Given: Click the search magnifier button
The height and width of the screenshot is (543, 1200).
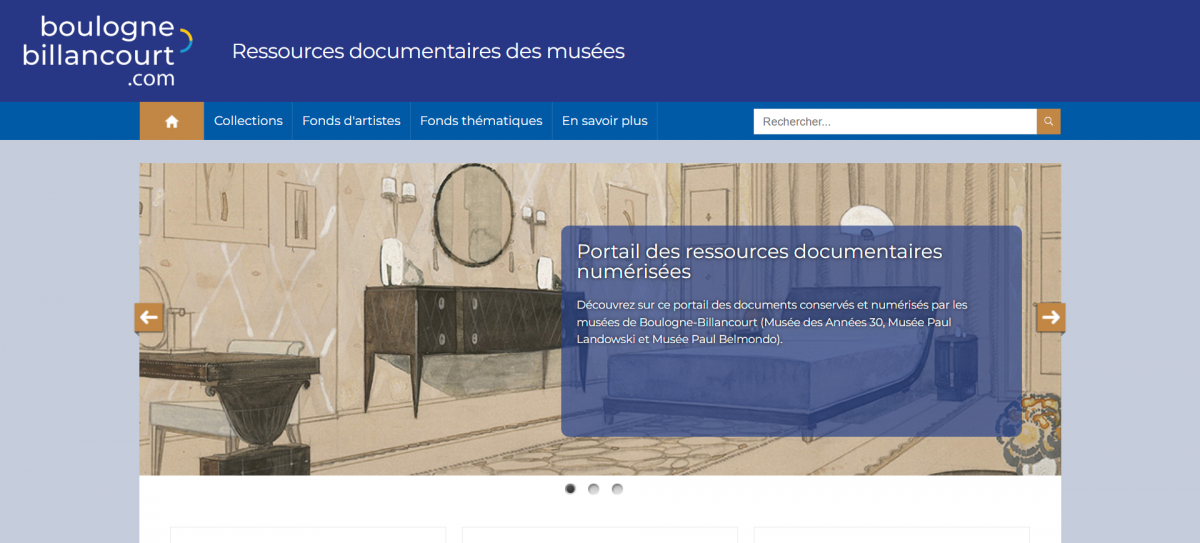Looking at the screenshot, I should [x=1048, y=121].
